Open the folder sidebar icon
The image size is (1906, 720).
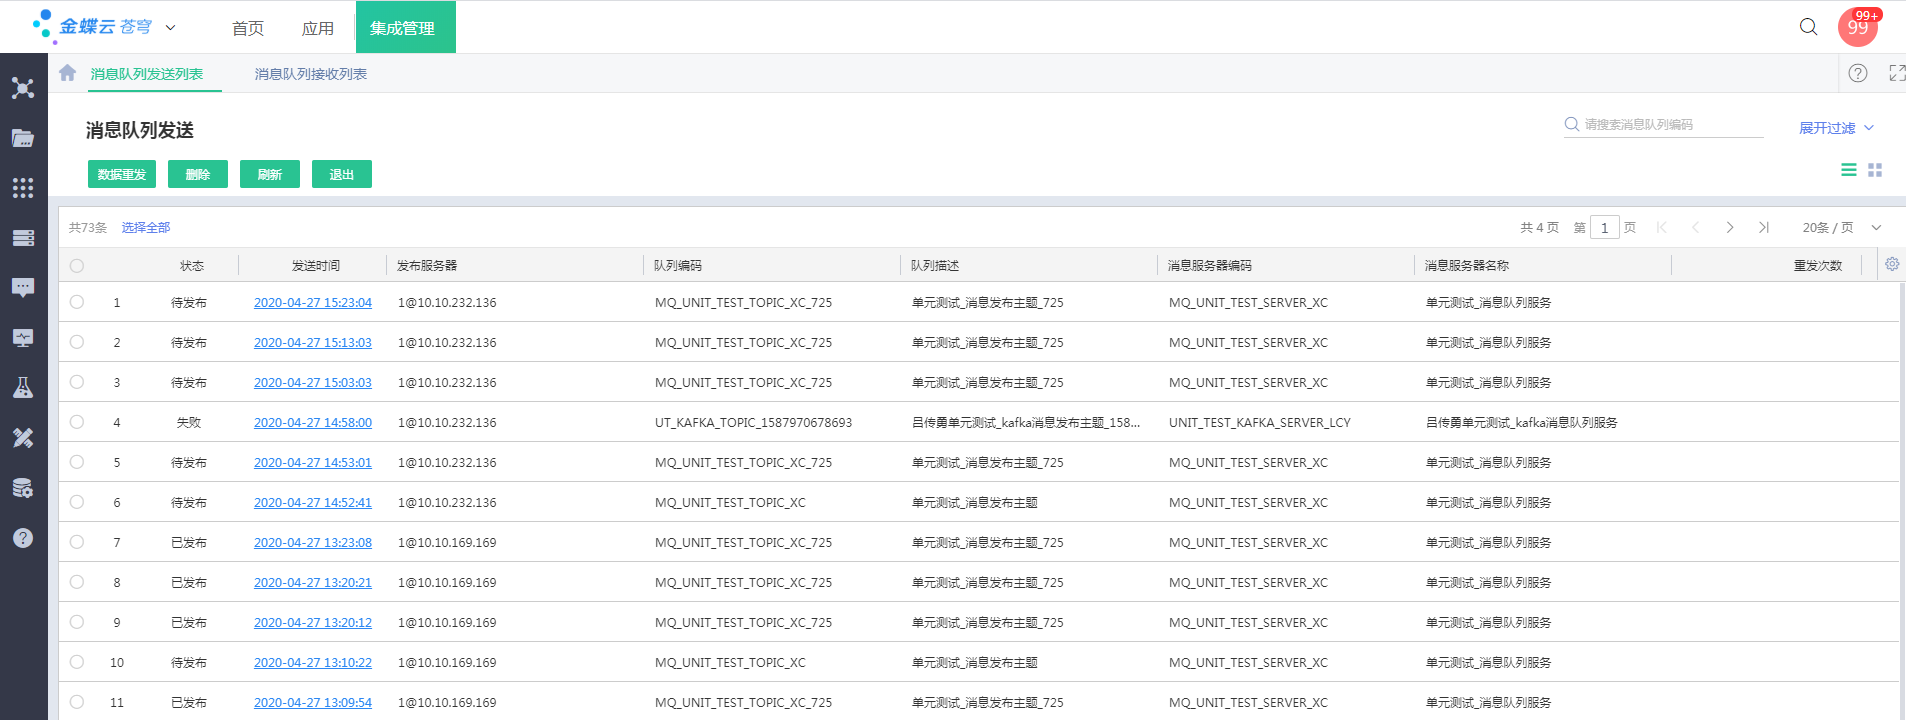23,138
